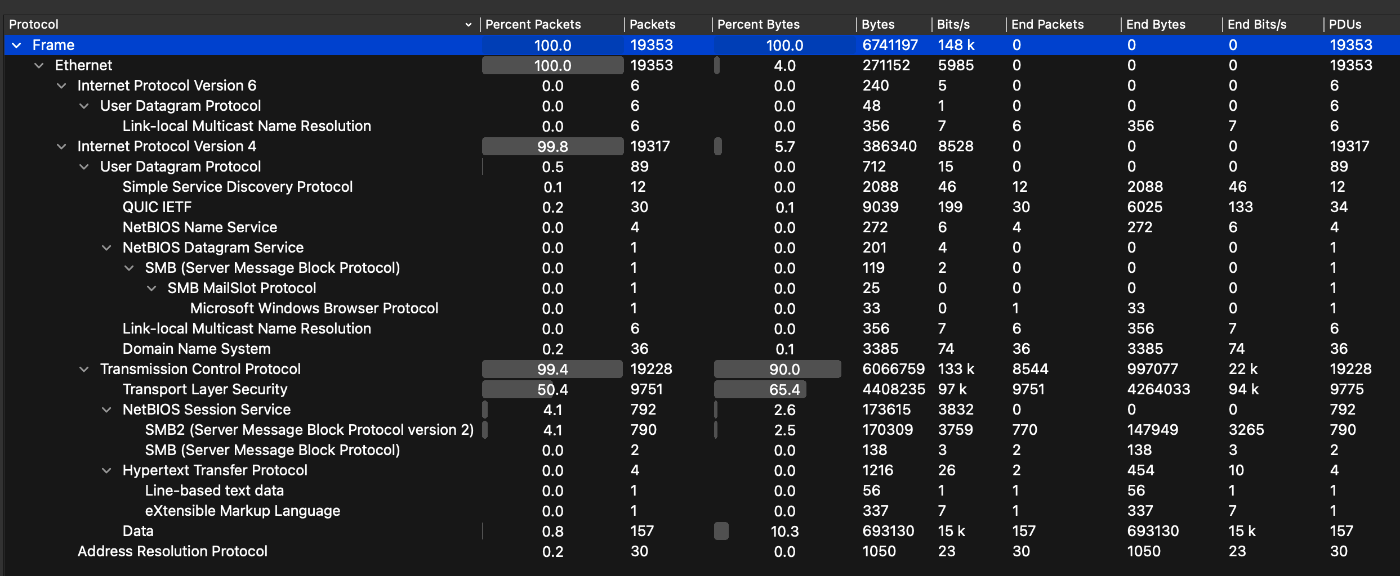The image size is (1400, 576).
Task: Select the Data row under TCP
Action: point(700,531)
